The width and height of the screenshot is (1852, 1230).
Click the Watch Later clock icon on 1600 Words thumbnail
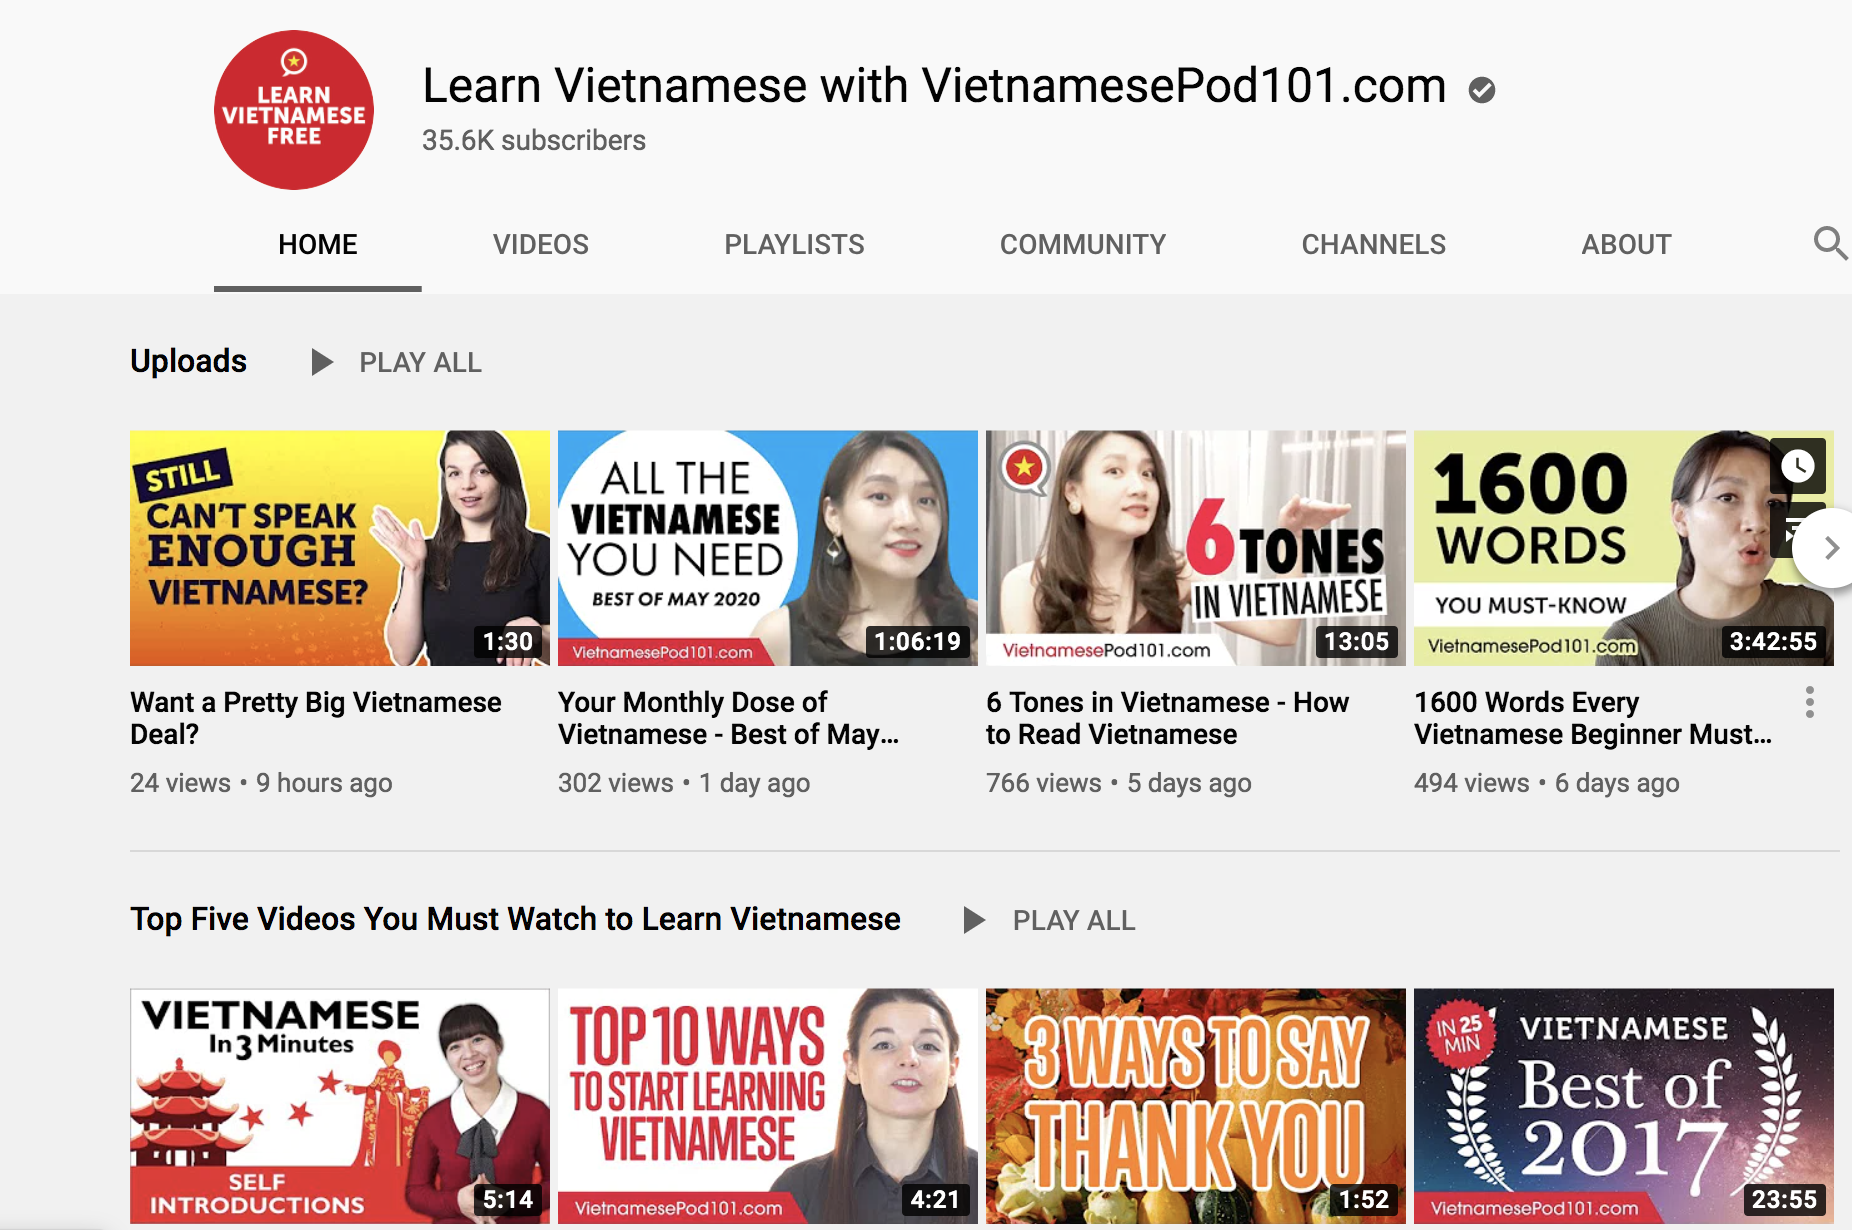1797,465
